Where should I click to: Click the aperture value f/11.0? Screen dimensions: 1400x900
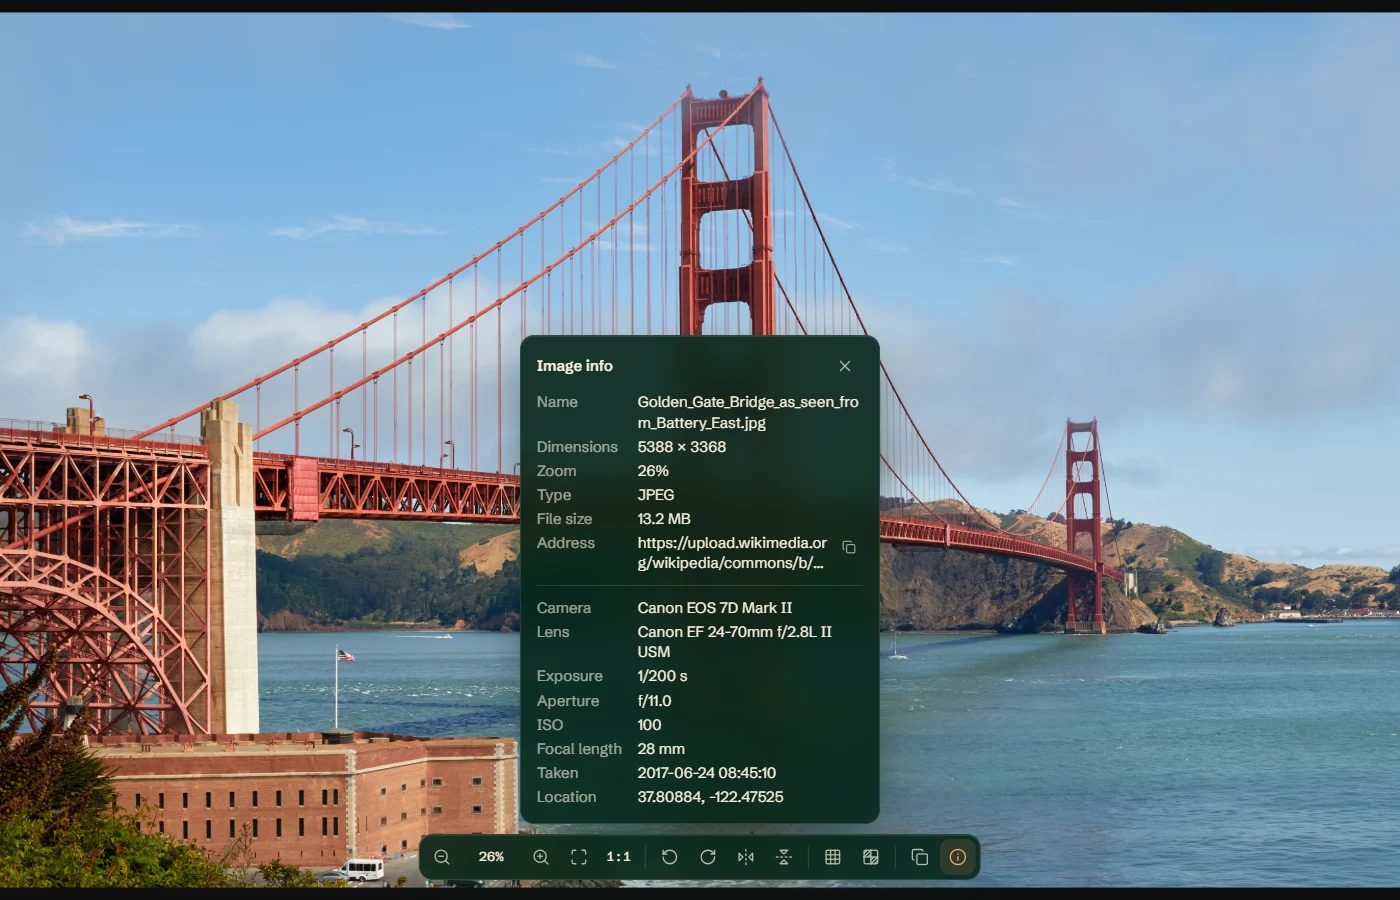pos(655,701)
